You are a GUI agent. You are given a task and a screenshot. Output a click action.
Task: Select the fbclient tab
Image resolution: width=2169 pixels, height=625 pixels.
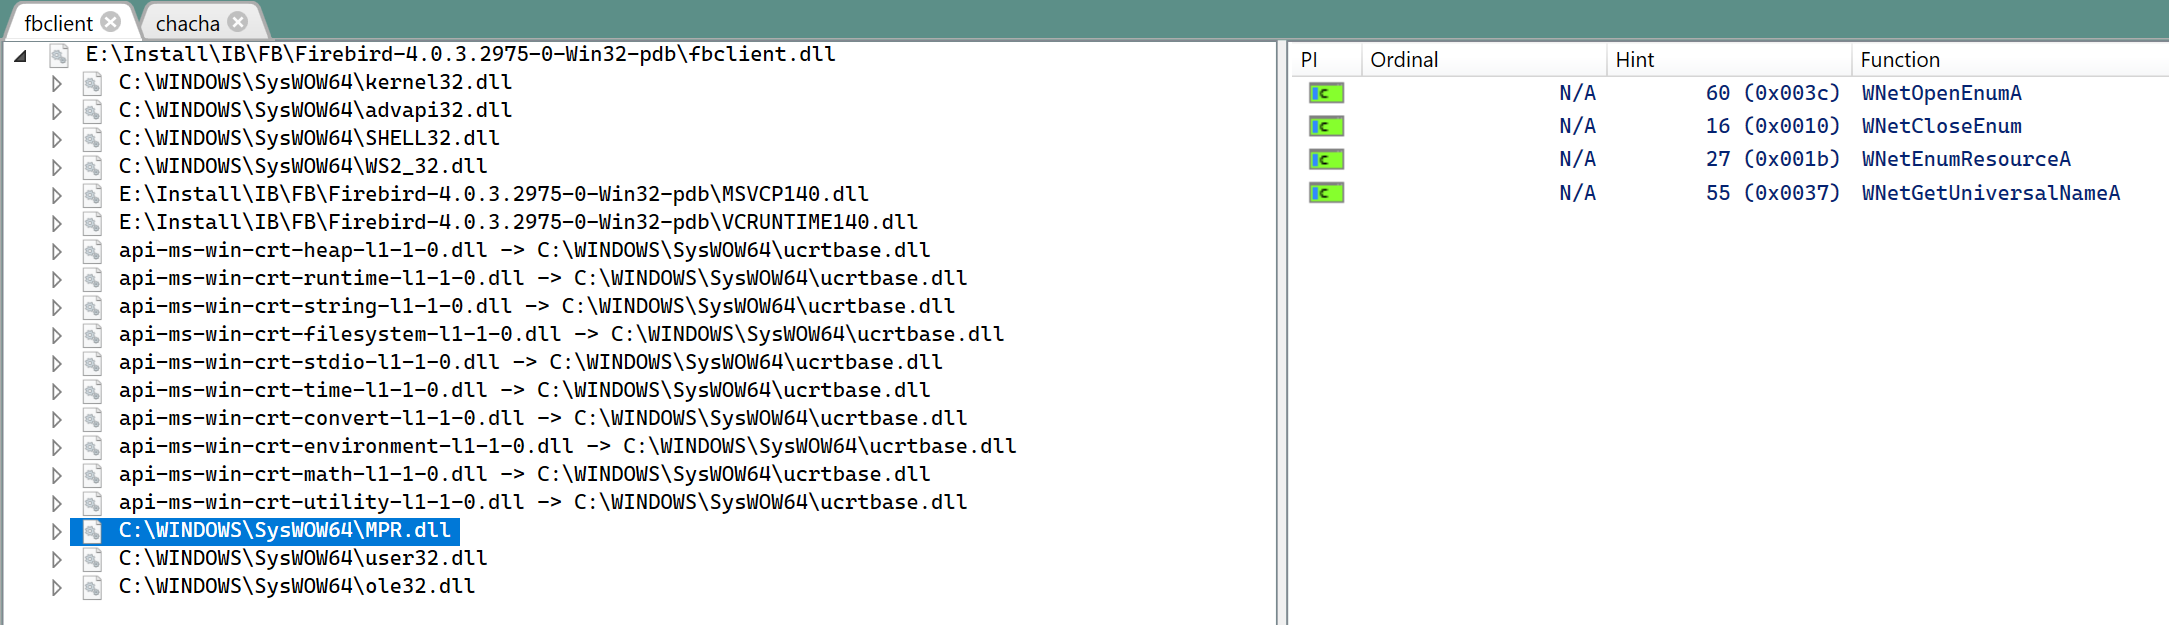click(x=58, y=23)
